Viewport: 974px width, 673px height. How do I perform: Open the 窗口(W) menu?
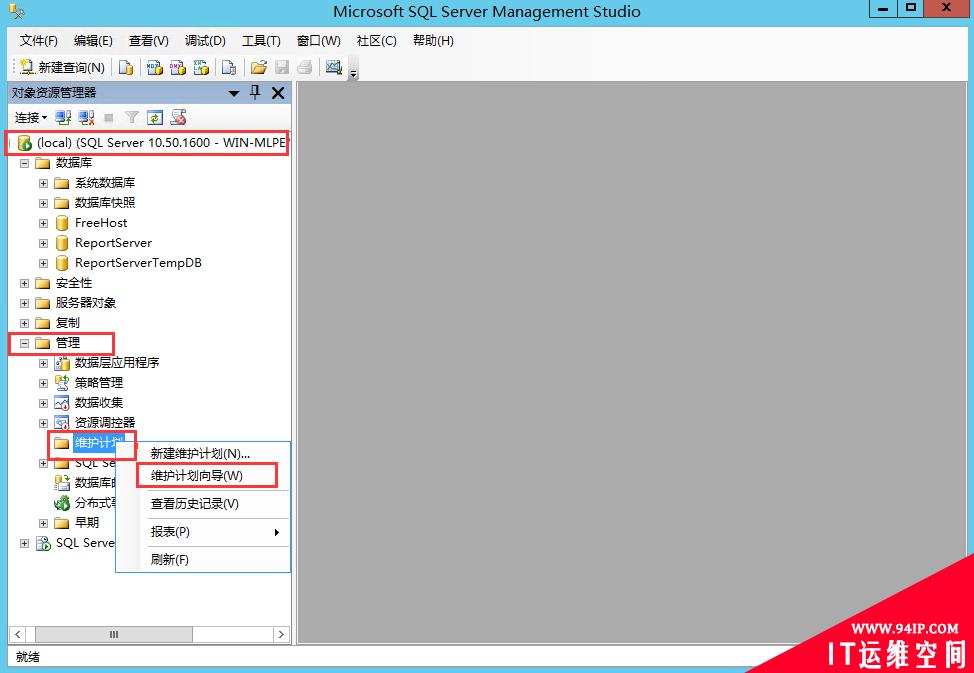click(x=319, y=40)
